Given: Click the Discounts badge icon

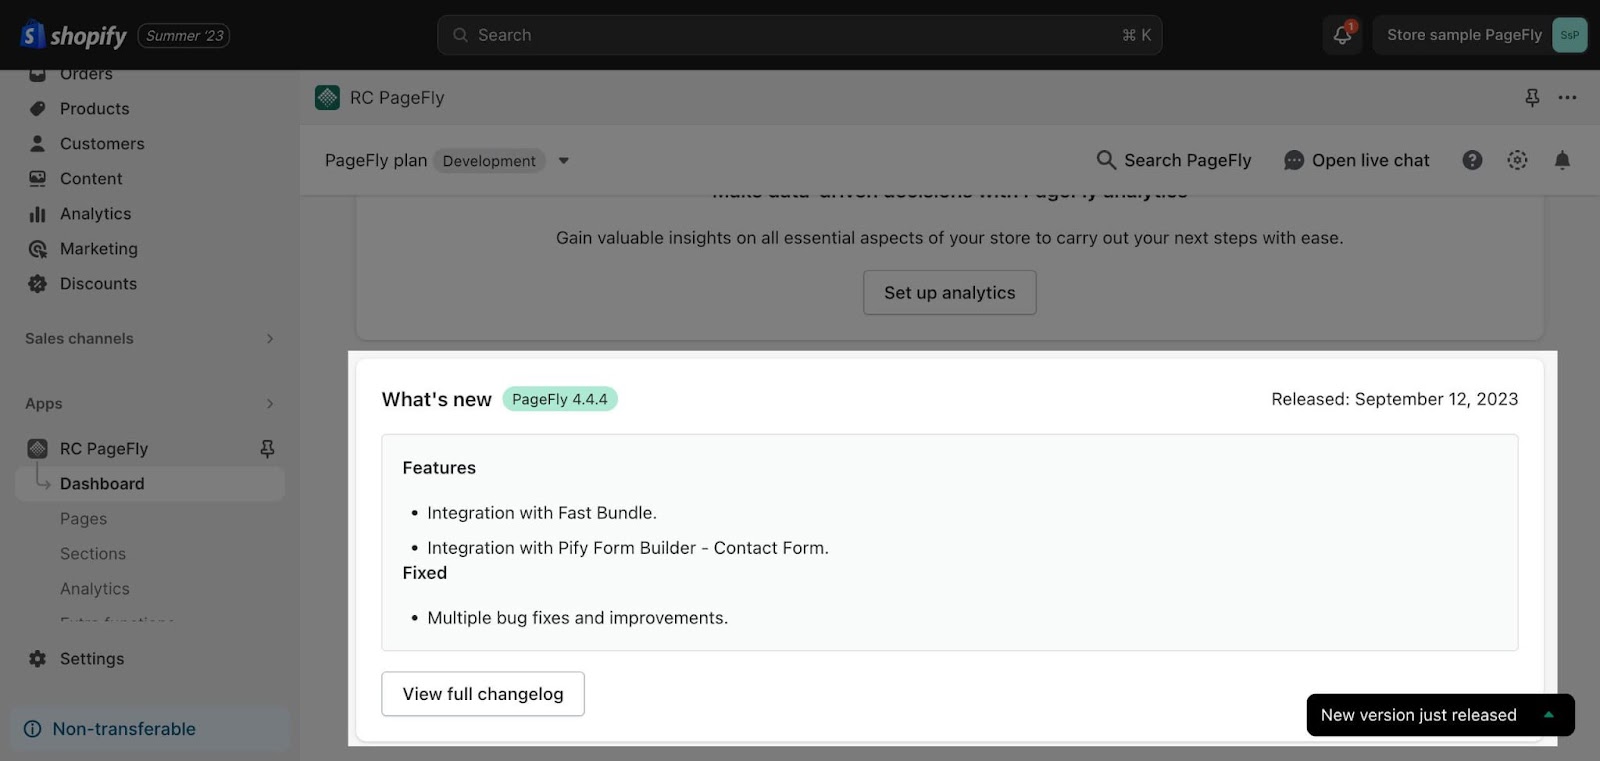Looking at the screenshot, I should point(38,284).
